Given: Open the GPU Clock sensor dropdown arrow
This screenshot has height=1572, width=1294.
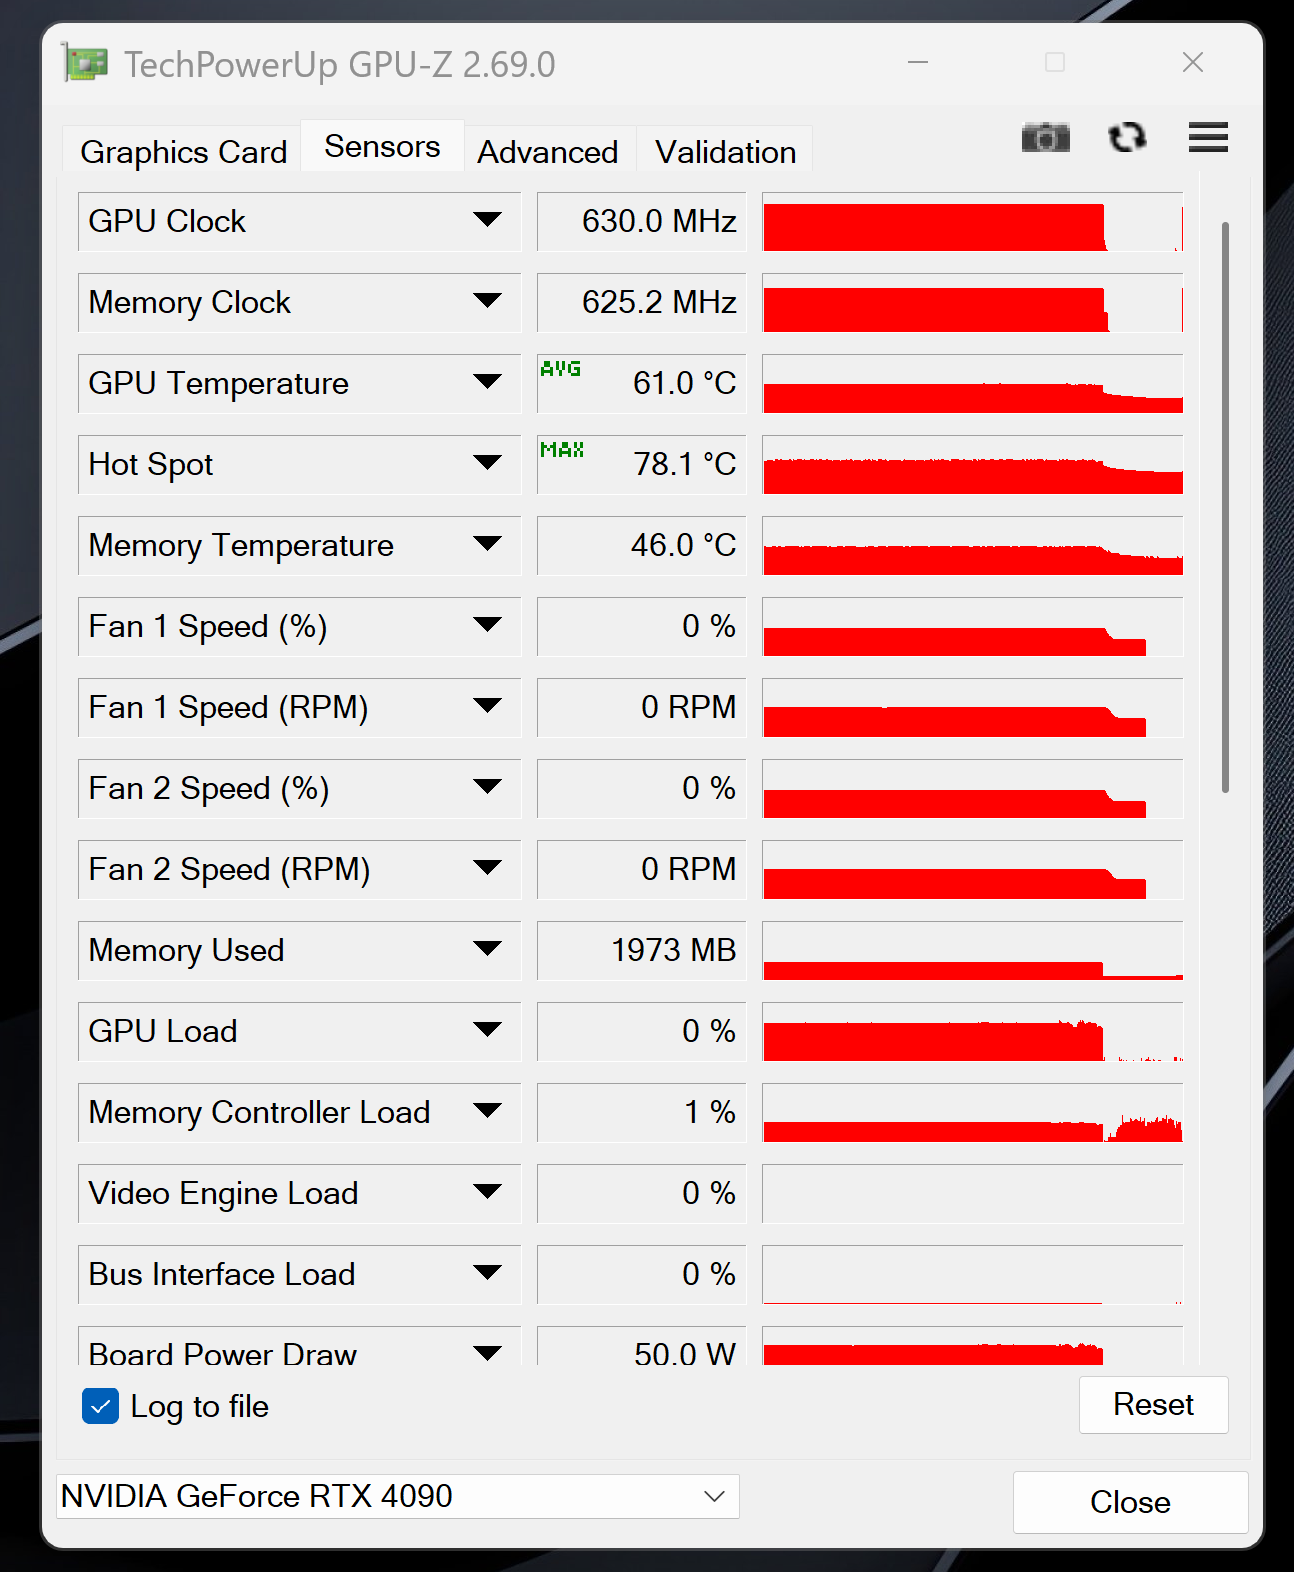Looking at the screenshot, I should [487, 220].
